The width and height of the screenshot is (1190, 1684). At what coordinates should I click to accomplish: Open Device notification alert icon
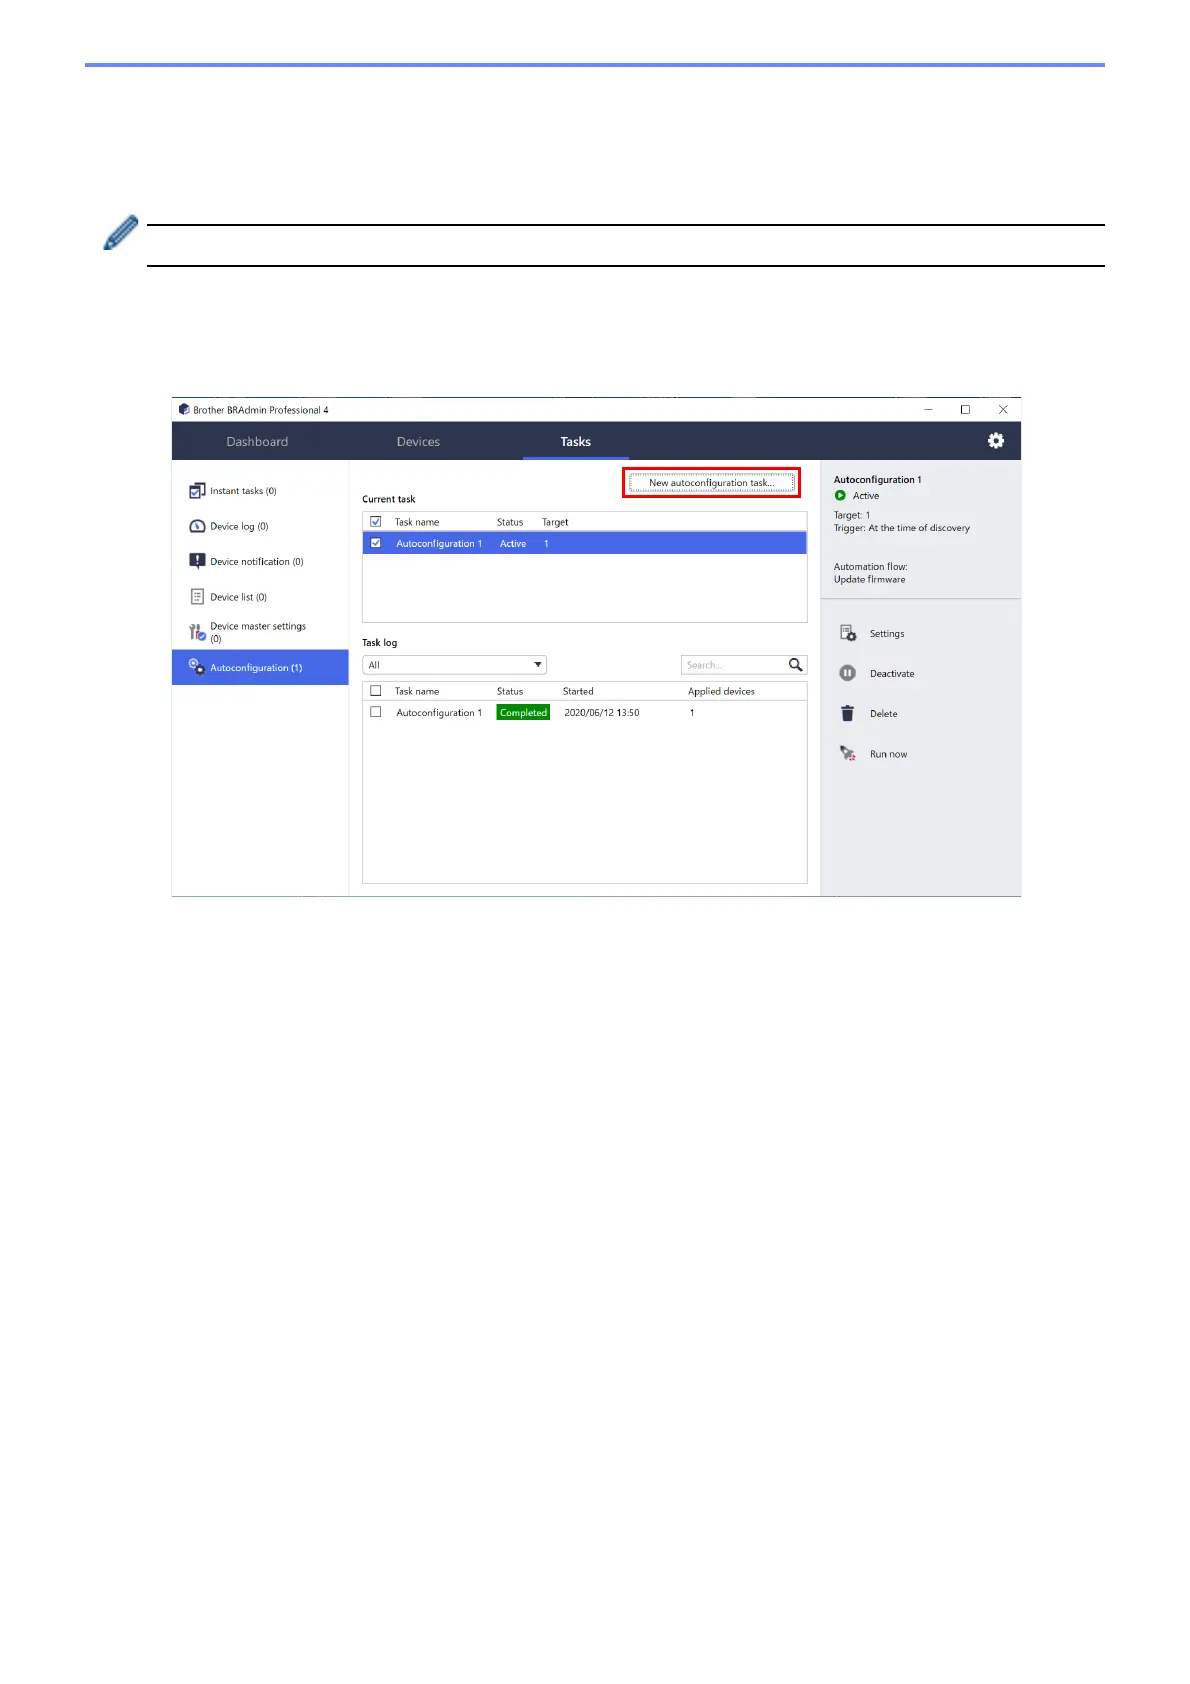[x=197, y=562]
